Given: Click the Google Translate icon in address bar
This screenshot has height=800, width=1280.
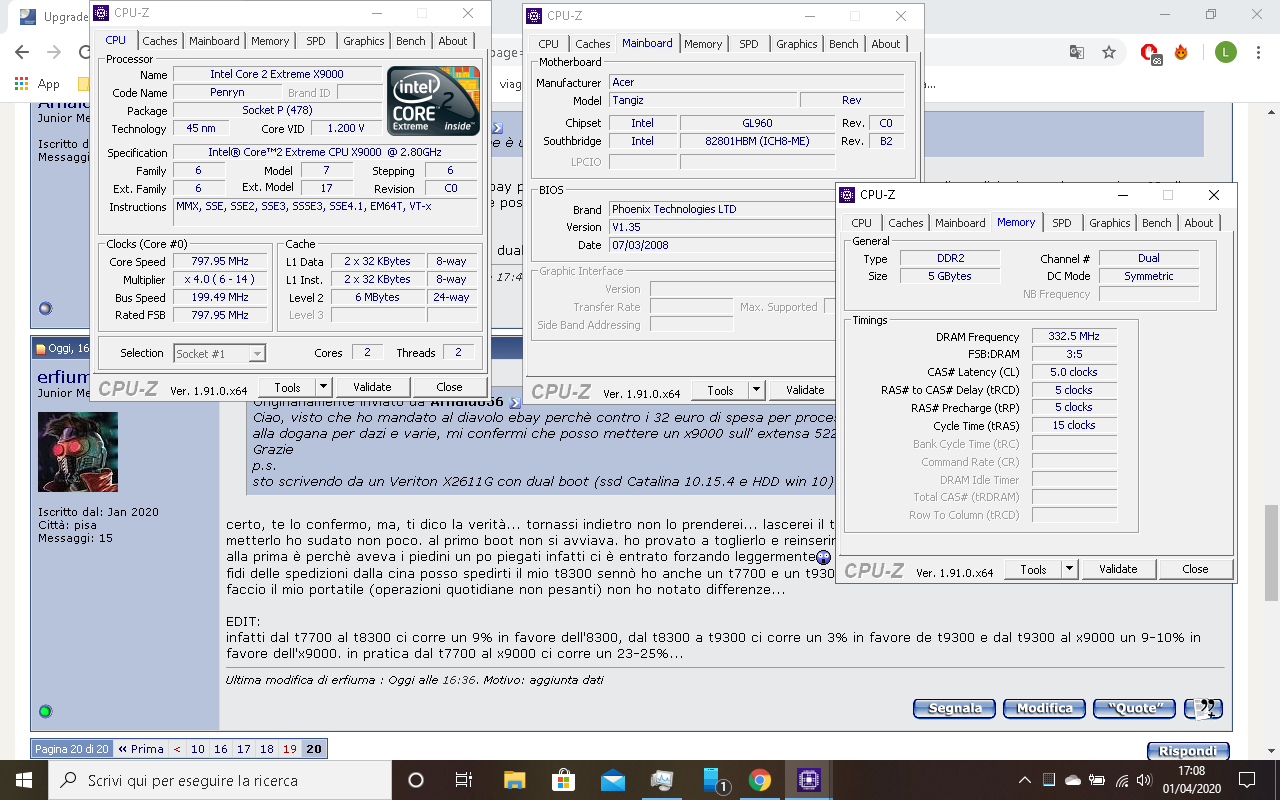Looking at the screenshot, I should 1076,52.
